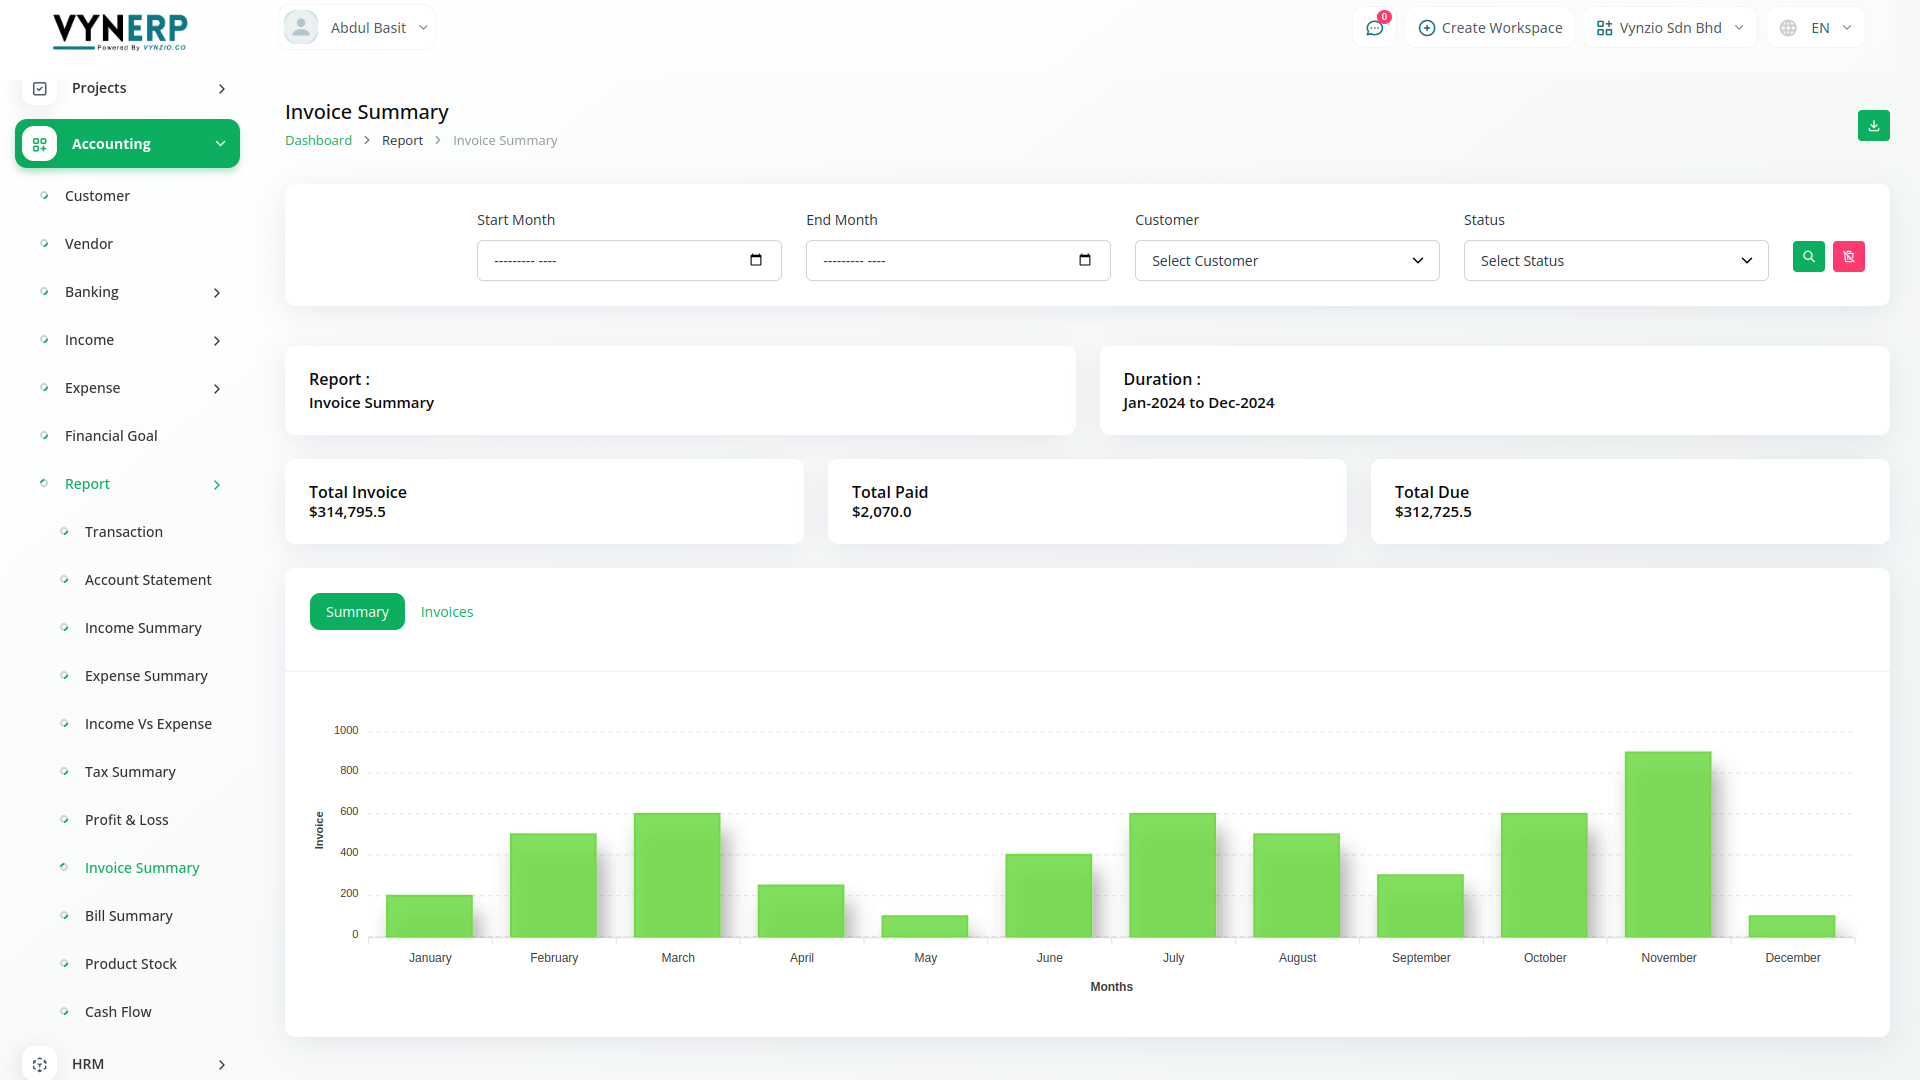Image resolution: width=1920 pixels, height=1080 pixels.
Task: Open the Select Status dropdown
Action: 1615,261
